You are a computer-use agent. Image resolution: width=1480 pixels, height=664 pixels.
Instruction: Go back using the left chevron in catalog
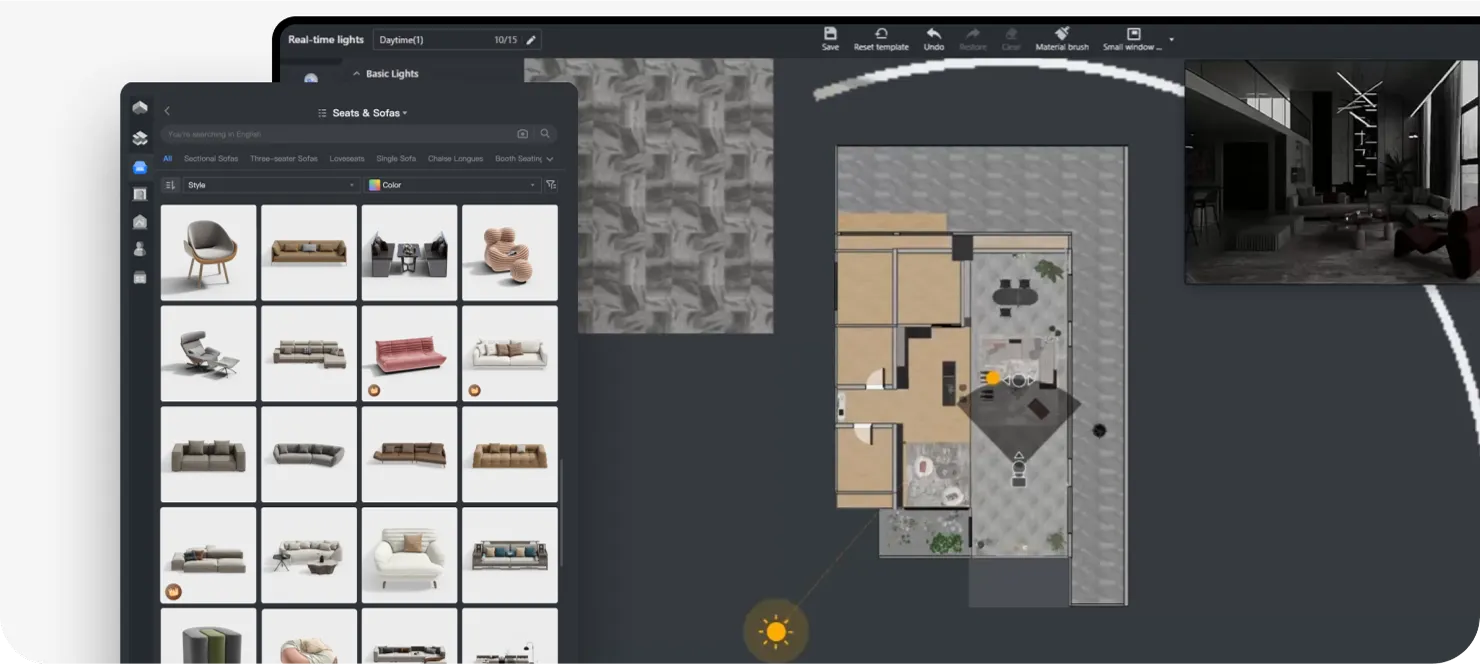(x=167, y=112)
